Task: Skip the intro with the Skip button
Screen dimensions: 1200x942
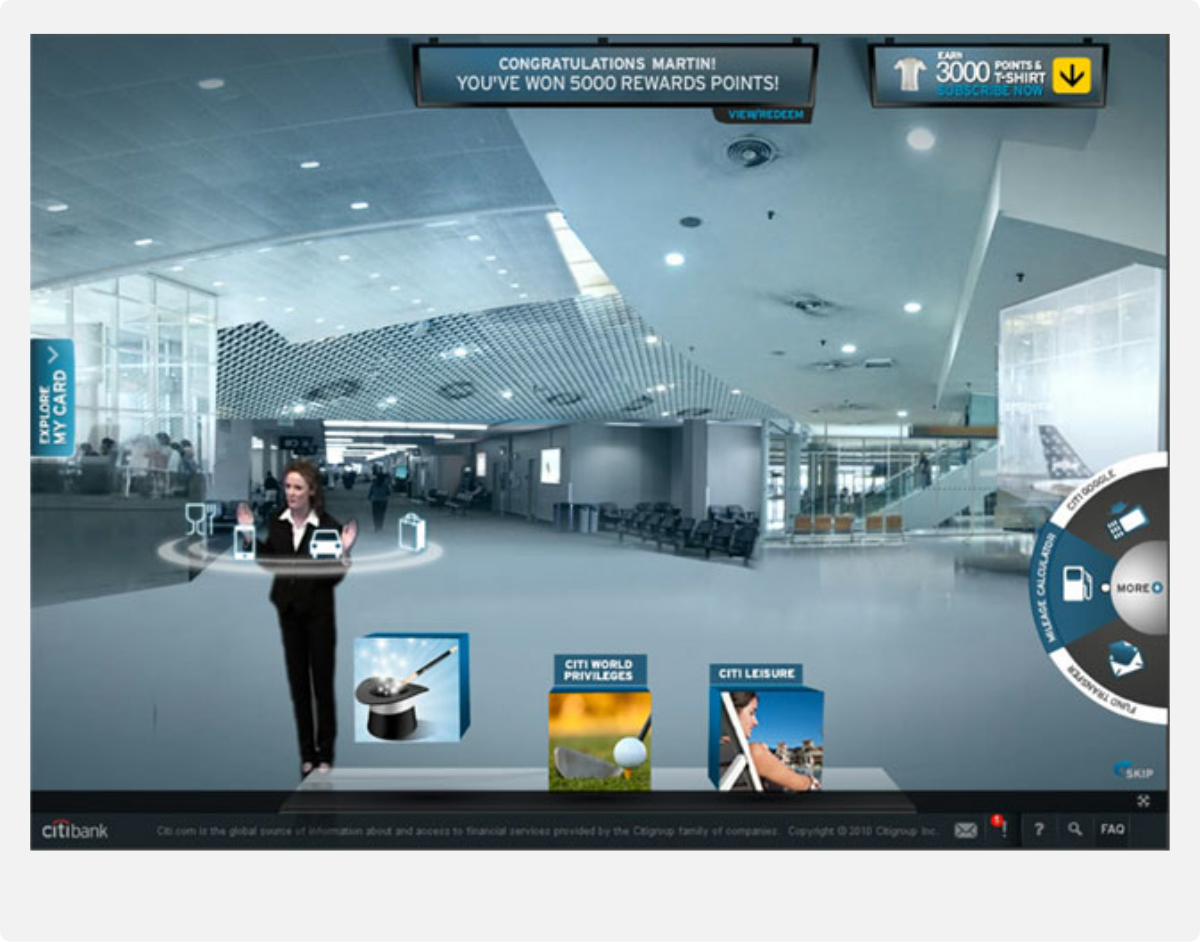Action: [x=1135, y=772]
